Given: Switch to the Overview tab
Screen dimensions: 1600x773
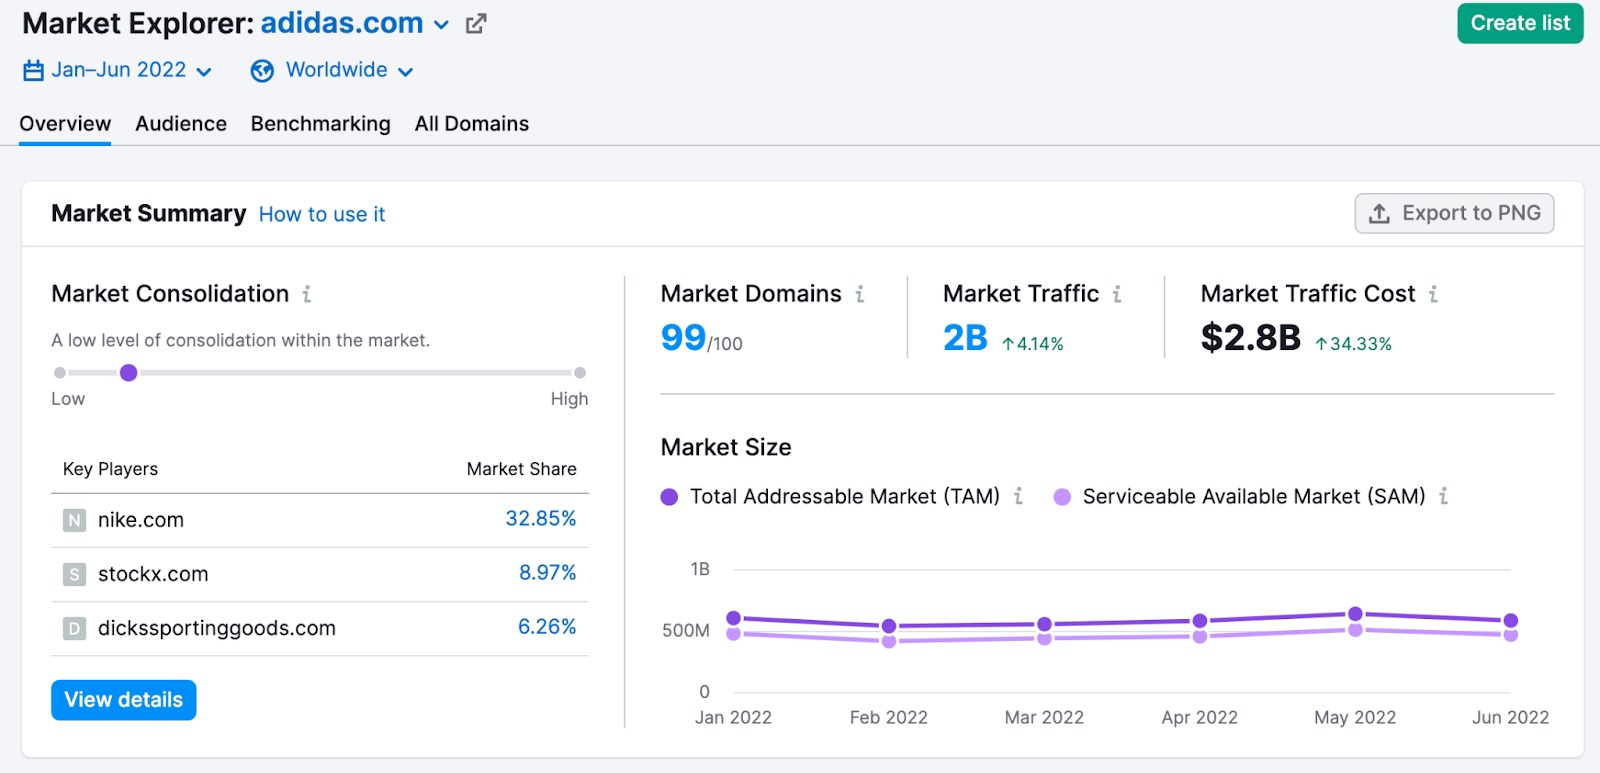Looking at the screenshot, I should [65, 124].
